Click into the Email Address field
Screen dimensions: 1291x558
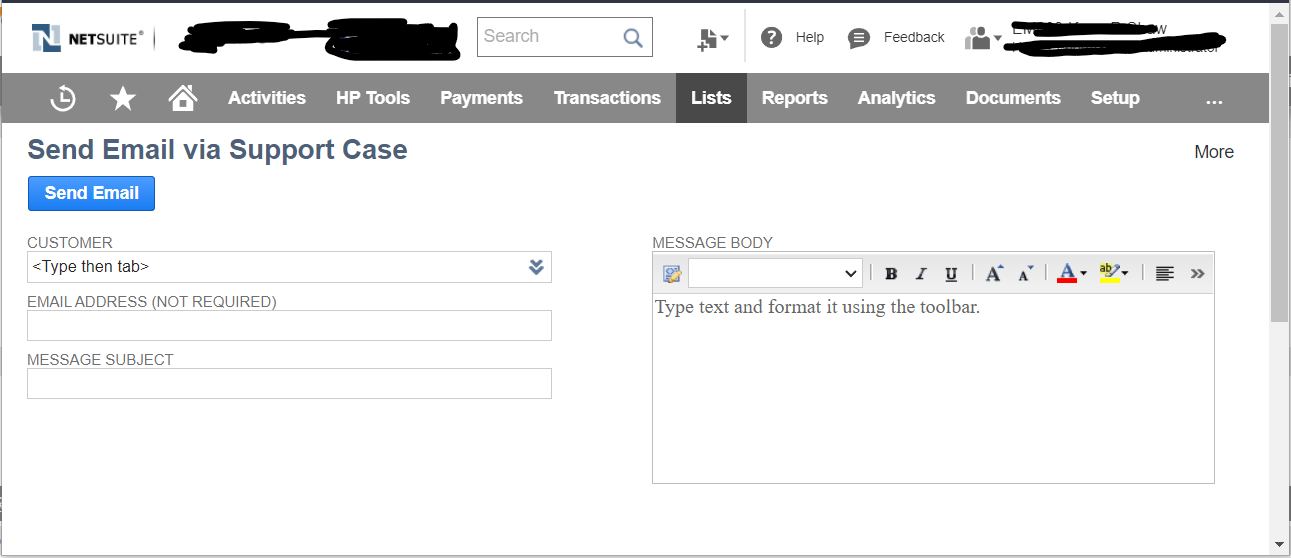pos(289,325)
